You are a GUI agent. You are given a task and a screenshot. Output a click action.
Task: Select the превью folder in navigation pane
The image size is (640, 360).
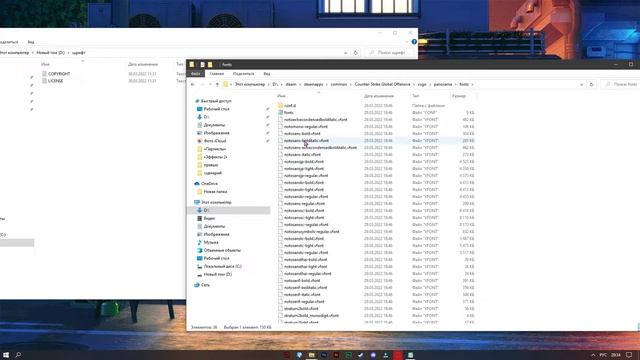211,165
